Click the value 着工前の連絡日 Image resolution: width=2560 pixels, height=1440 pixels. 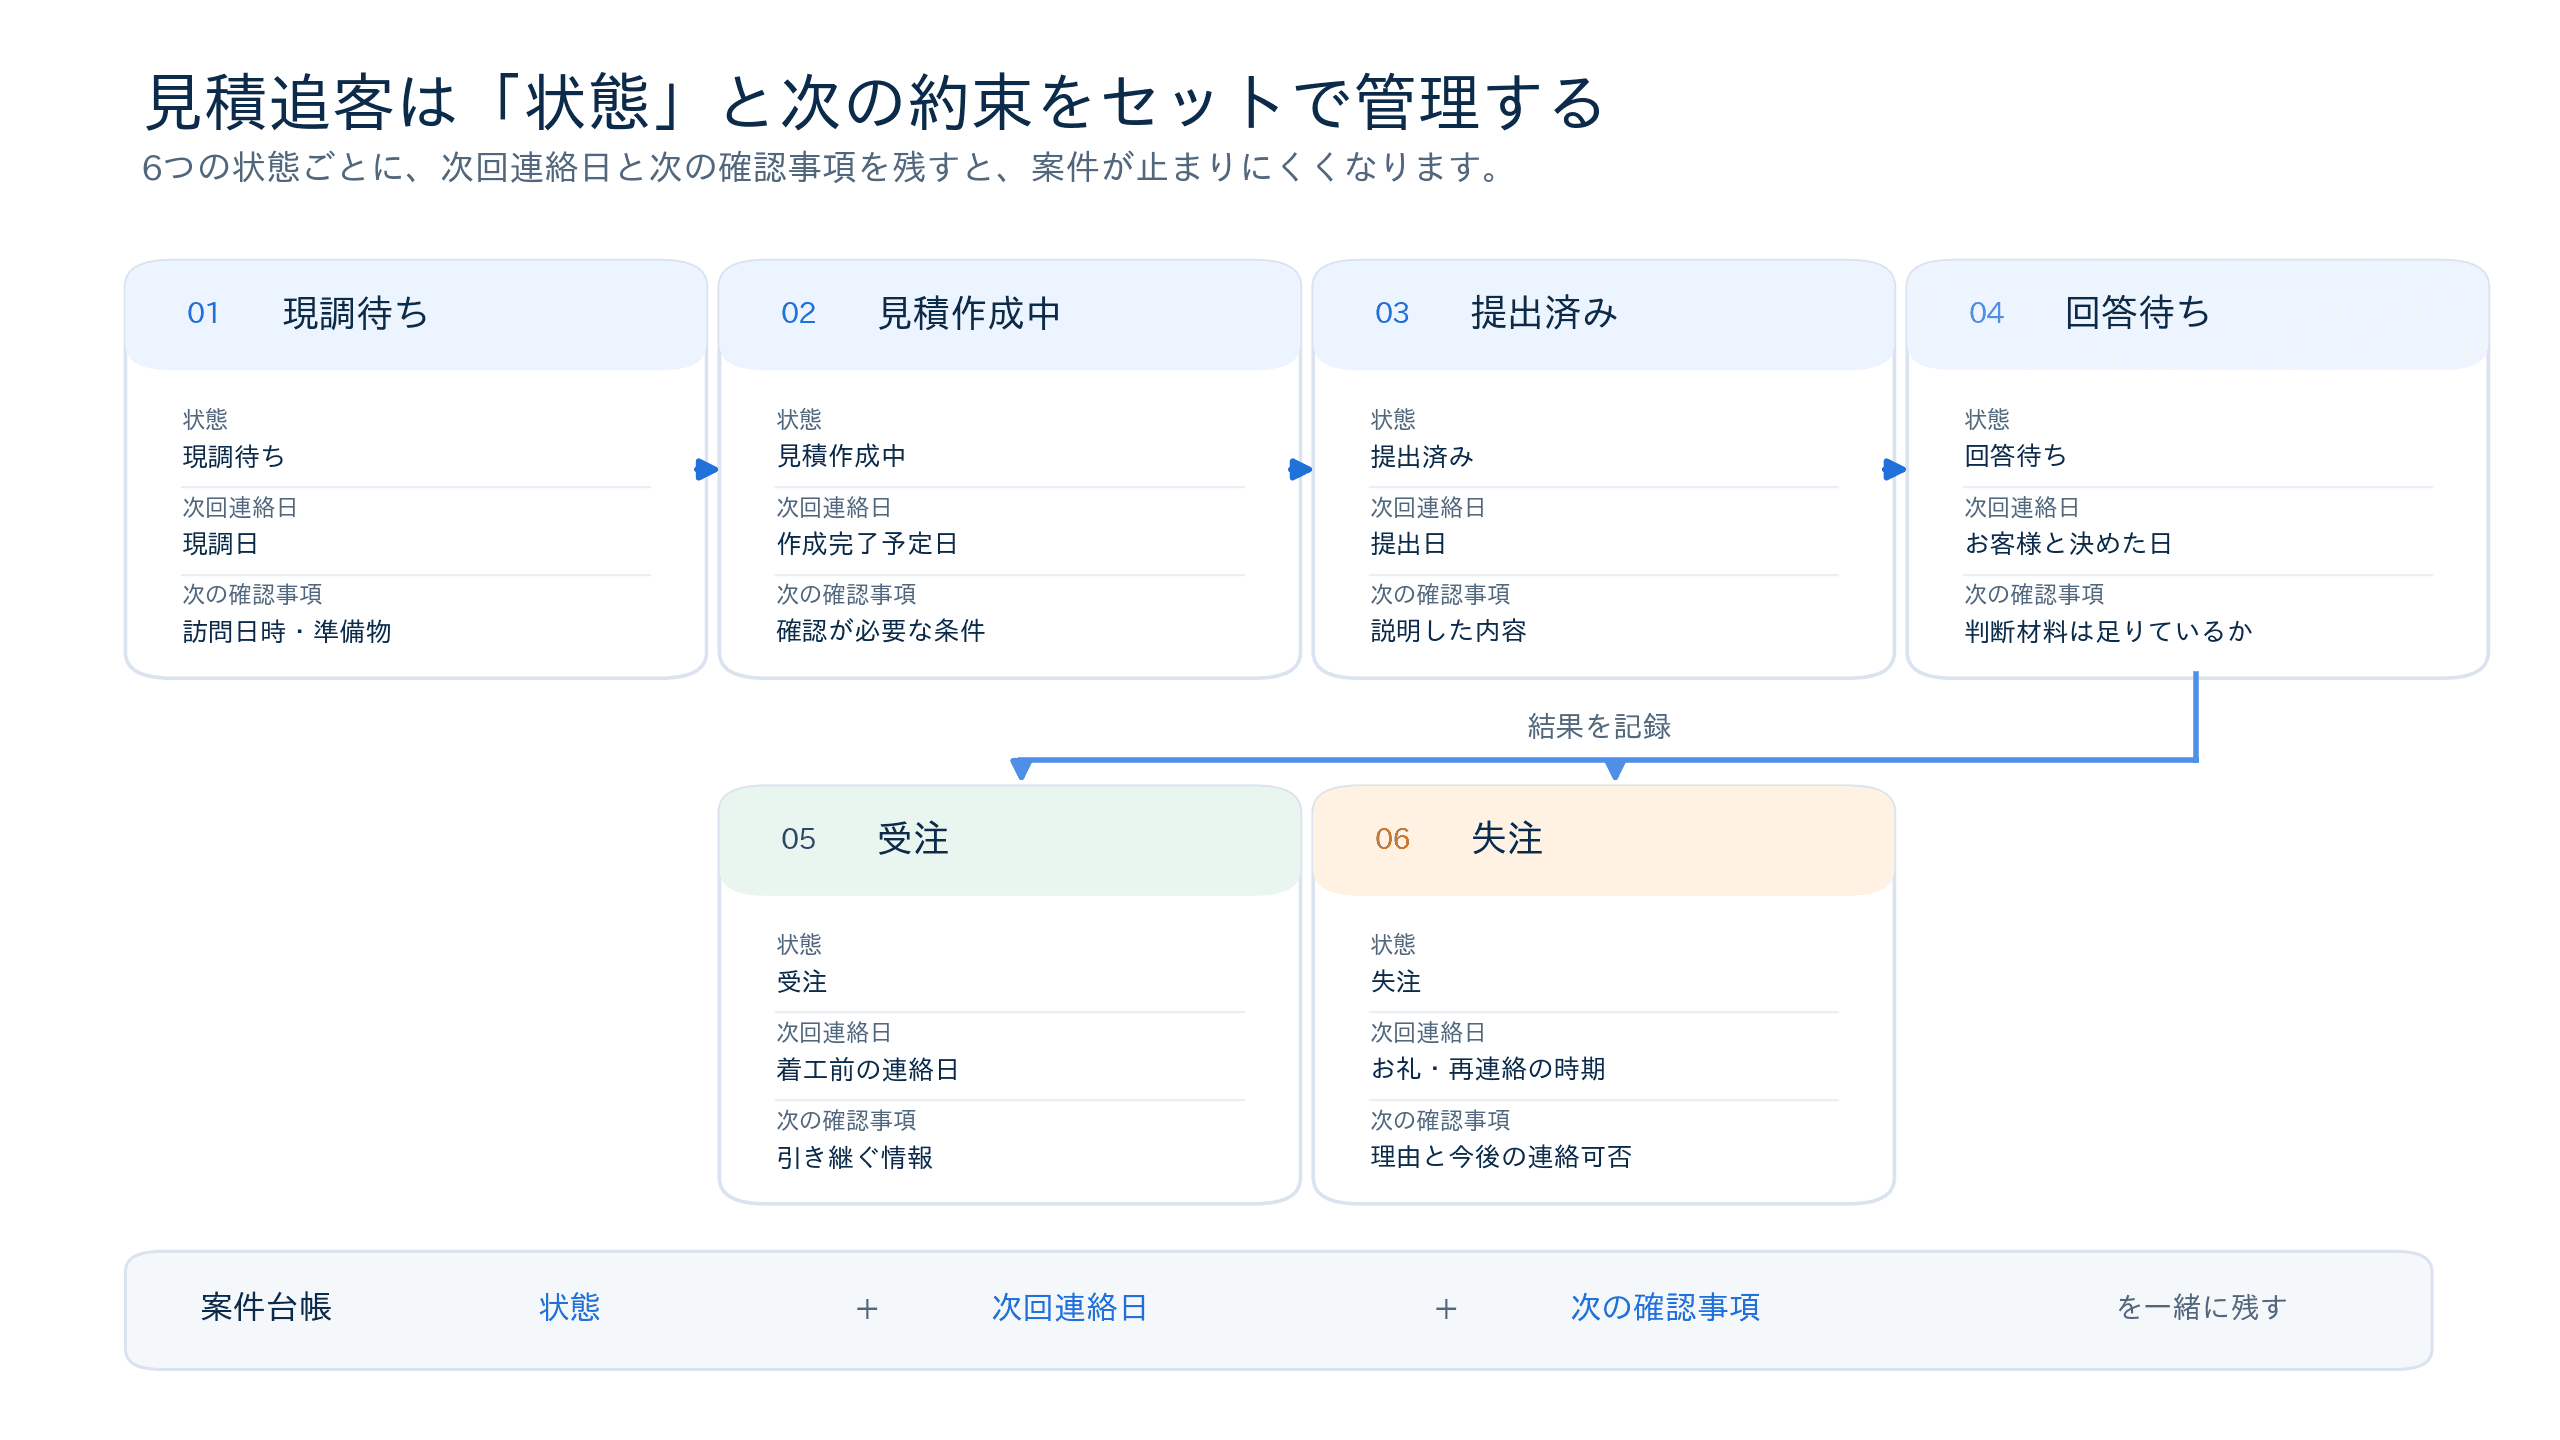(867, 1069)
